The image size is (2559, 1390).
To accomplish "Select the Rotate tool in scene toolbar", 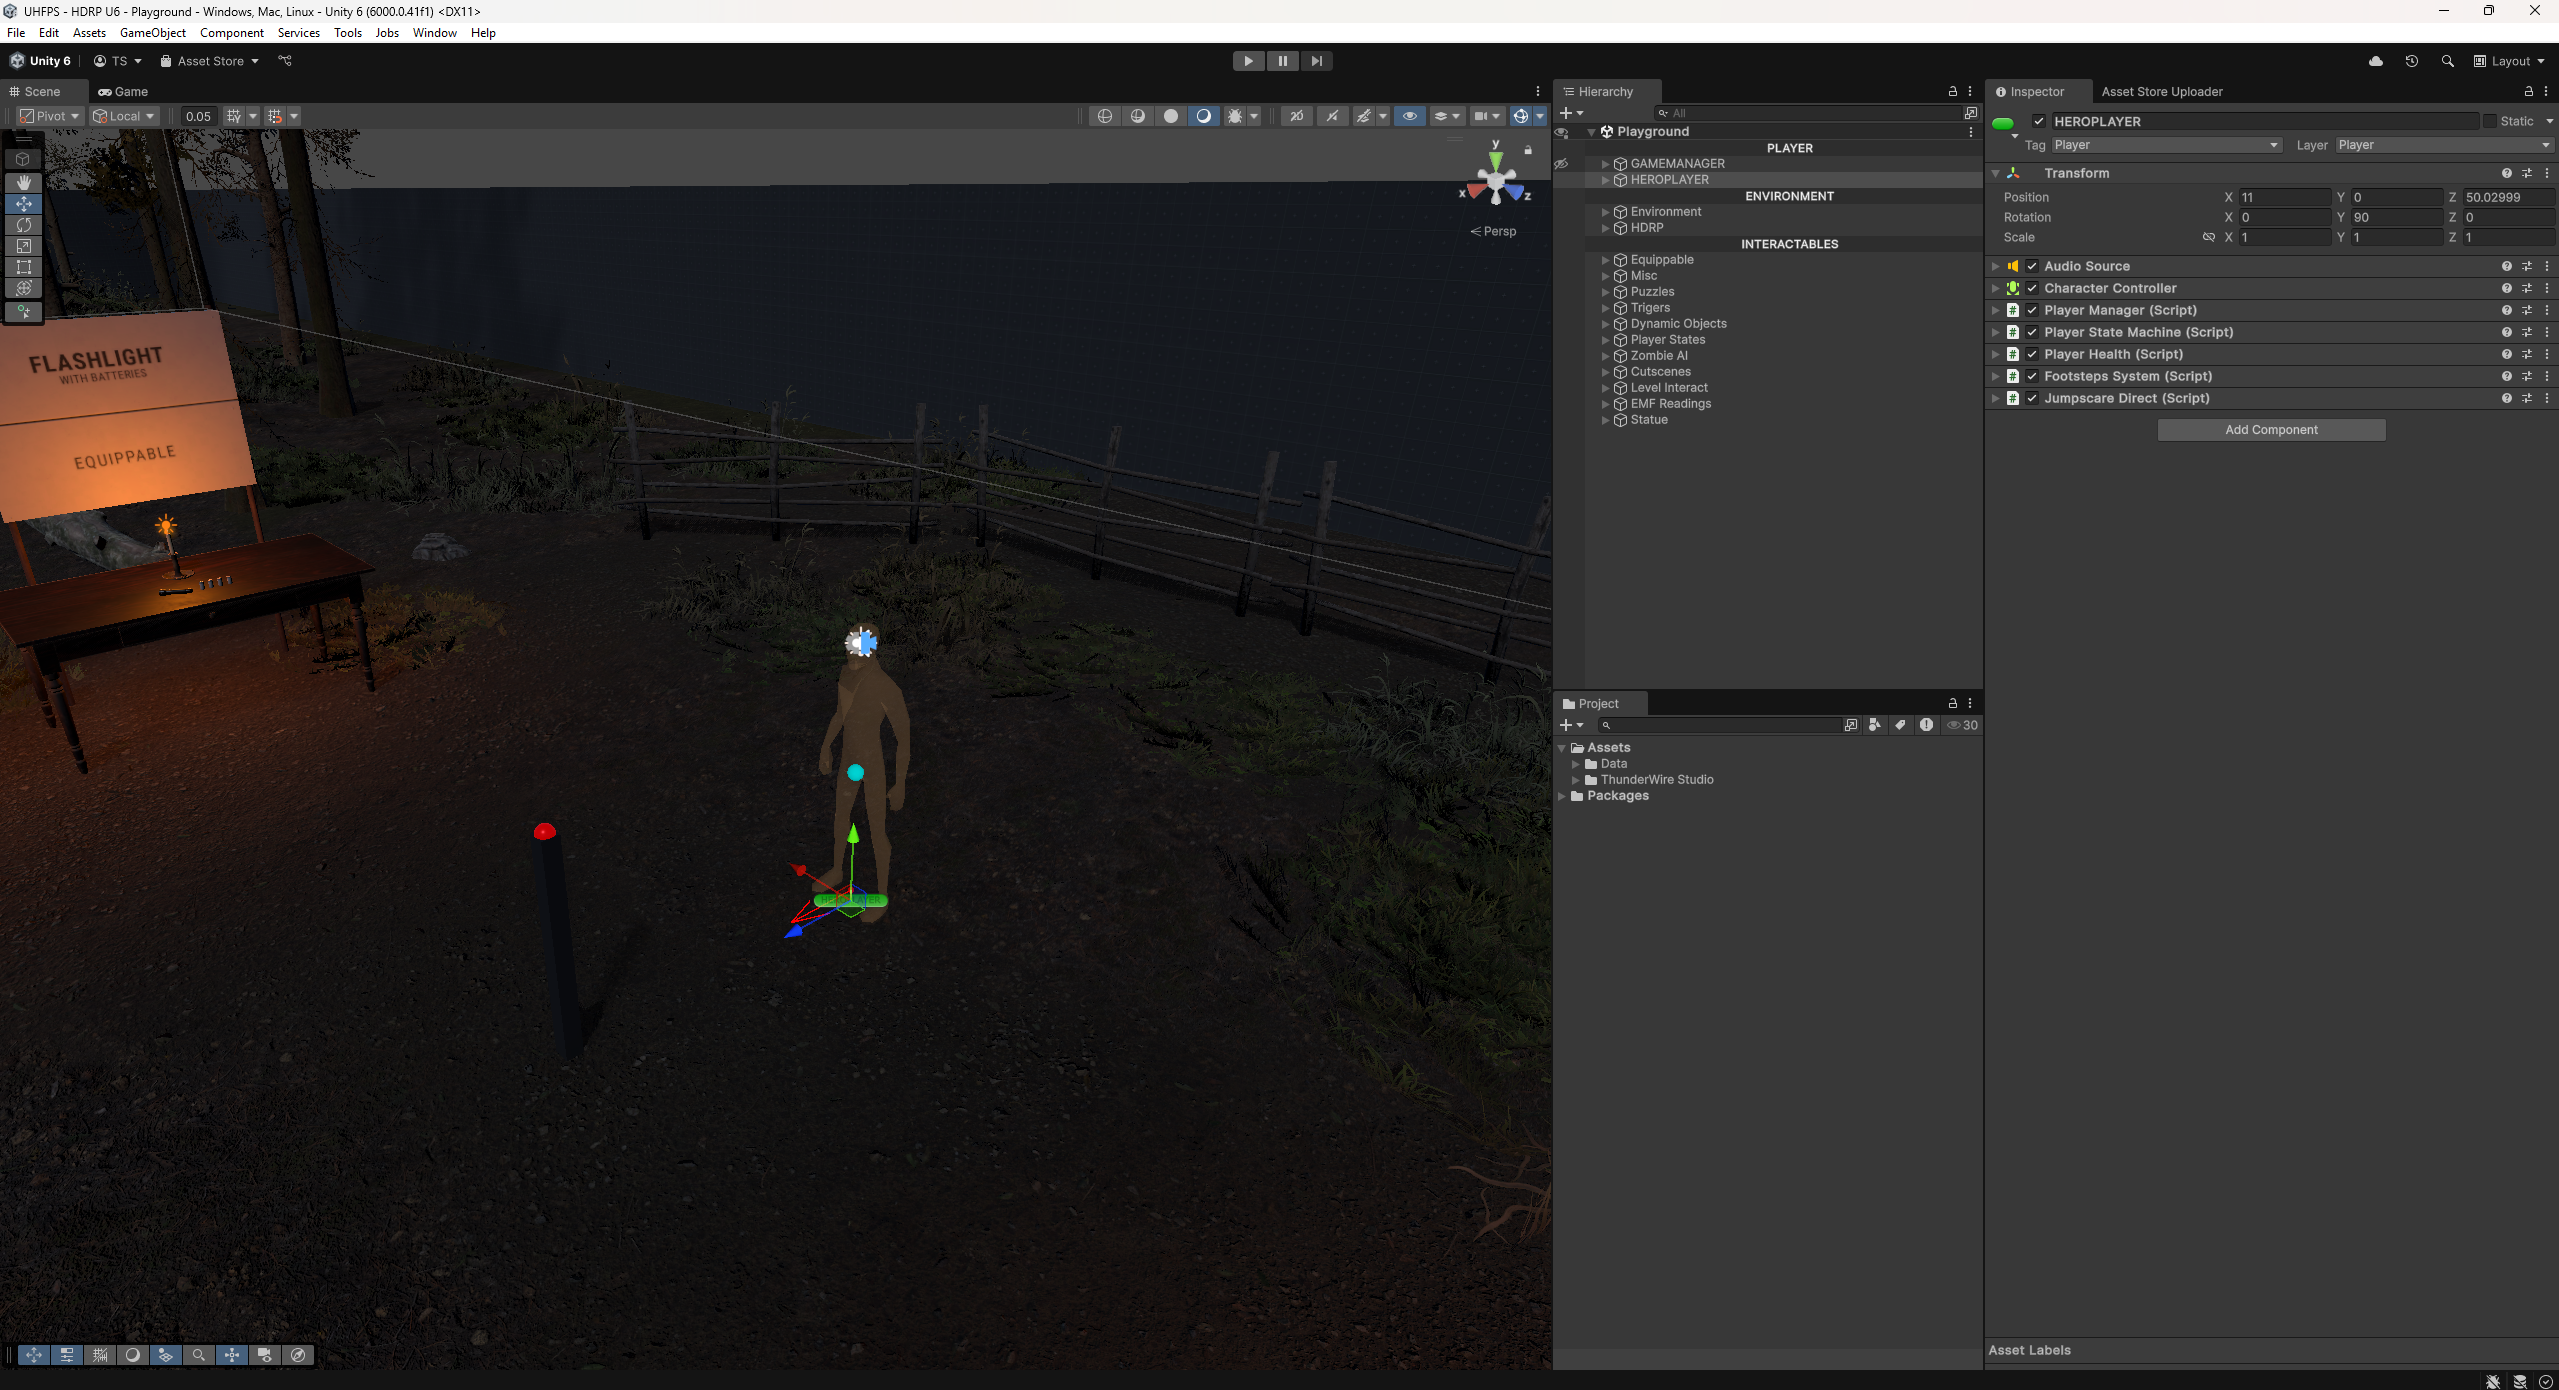I will tap(24, 225).
